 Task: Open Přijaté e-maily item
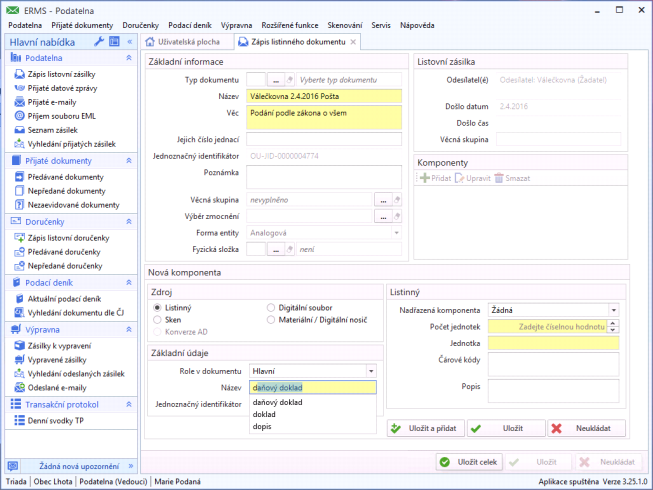tap(52, 102)
